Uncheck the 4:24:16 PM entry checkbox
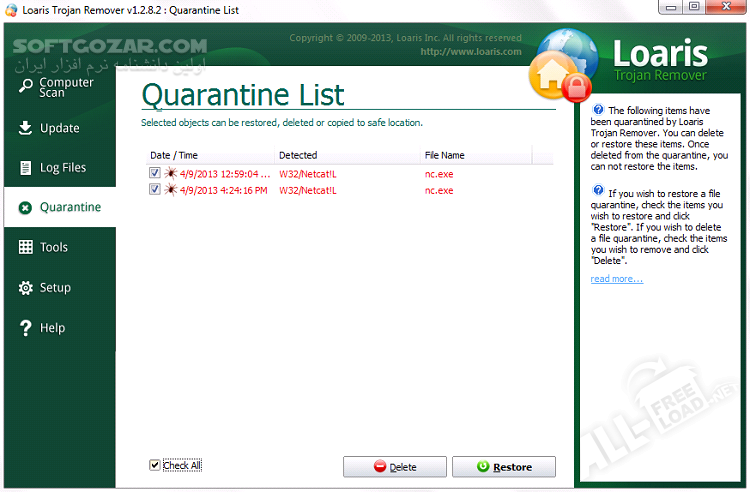The height and width of the screenshot is (492, 750). [x=154, y=188]
